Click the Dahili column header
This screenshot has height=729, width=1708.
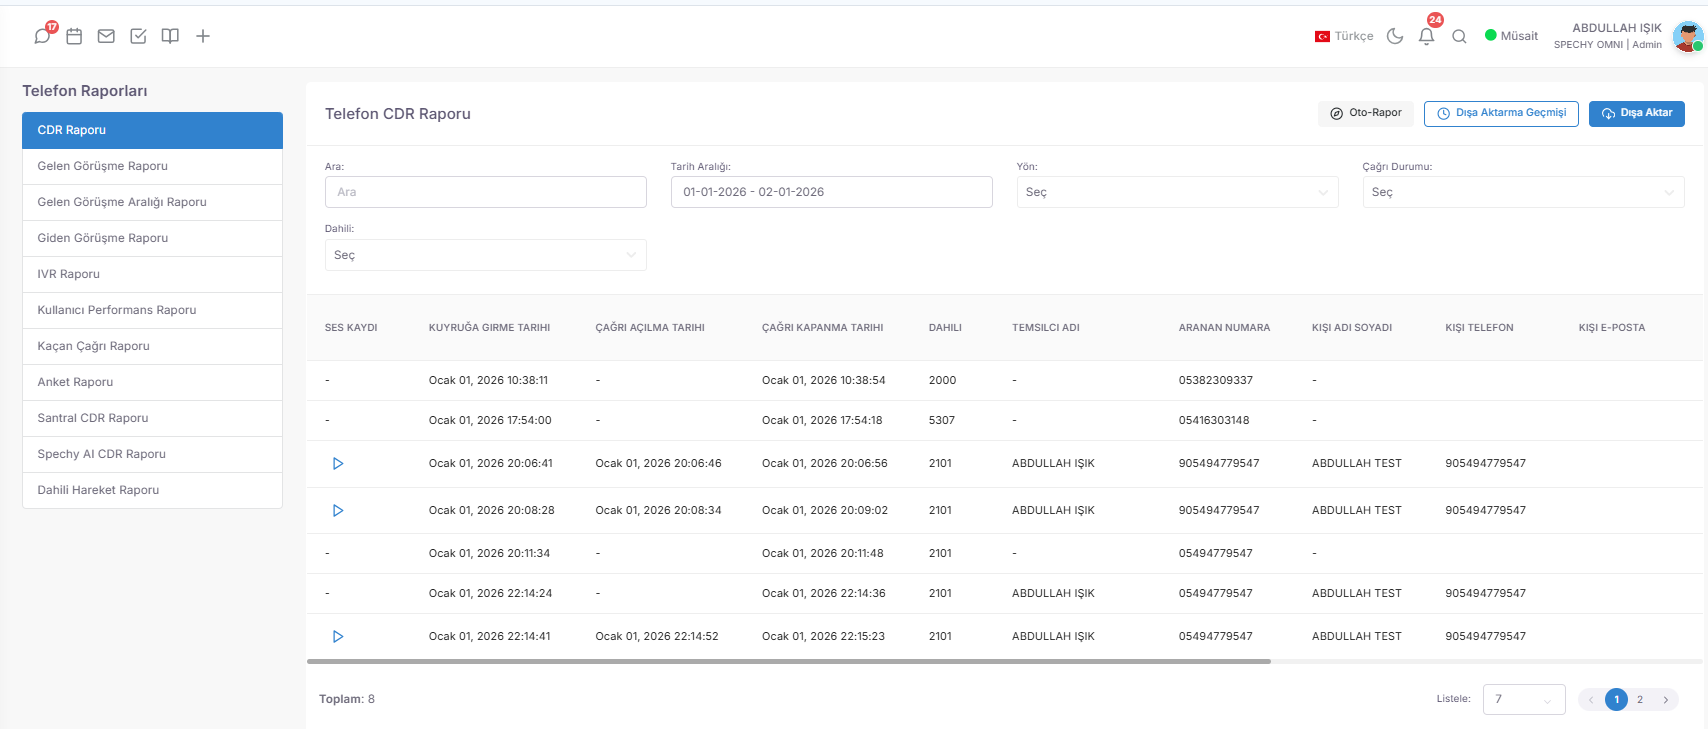click(x=945, y=328)
